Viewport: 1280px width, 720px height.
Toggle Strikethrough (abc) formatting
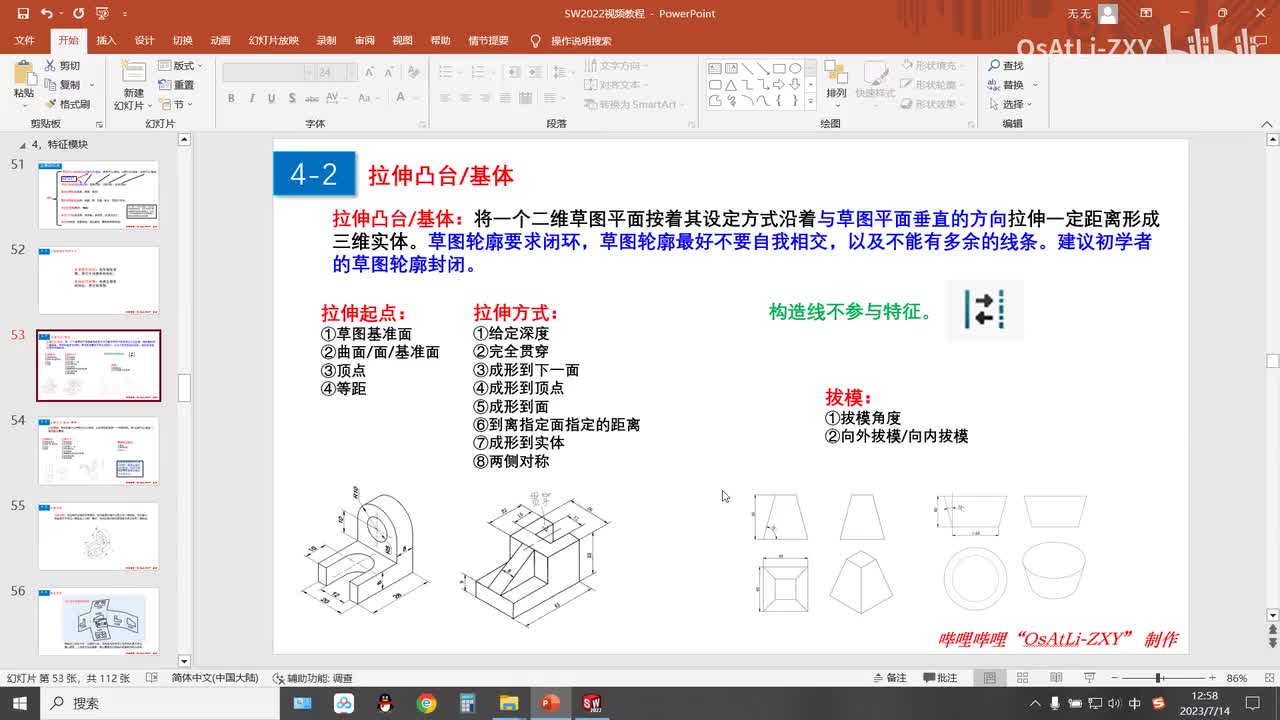[x=311, y=98]
